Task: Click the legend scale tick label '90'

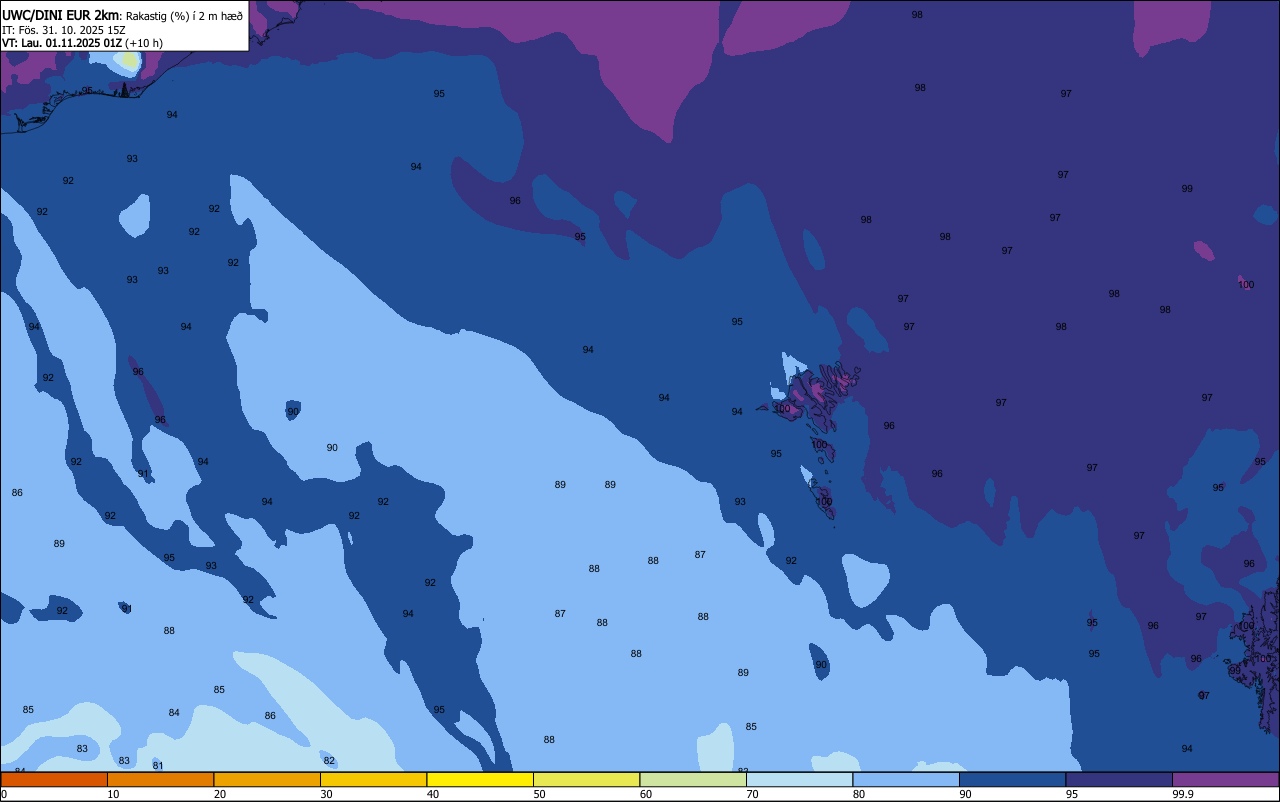Action: click(x=965, y=794)
